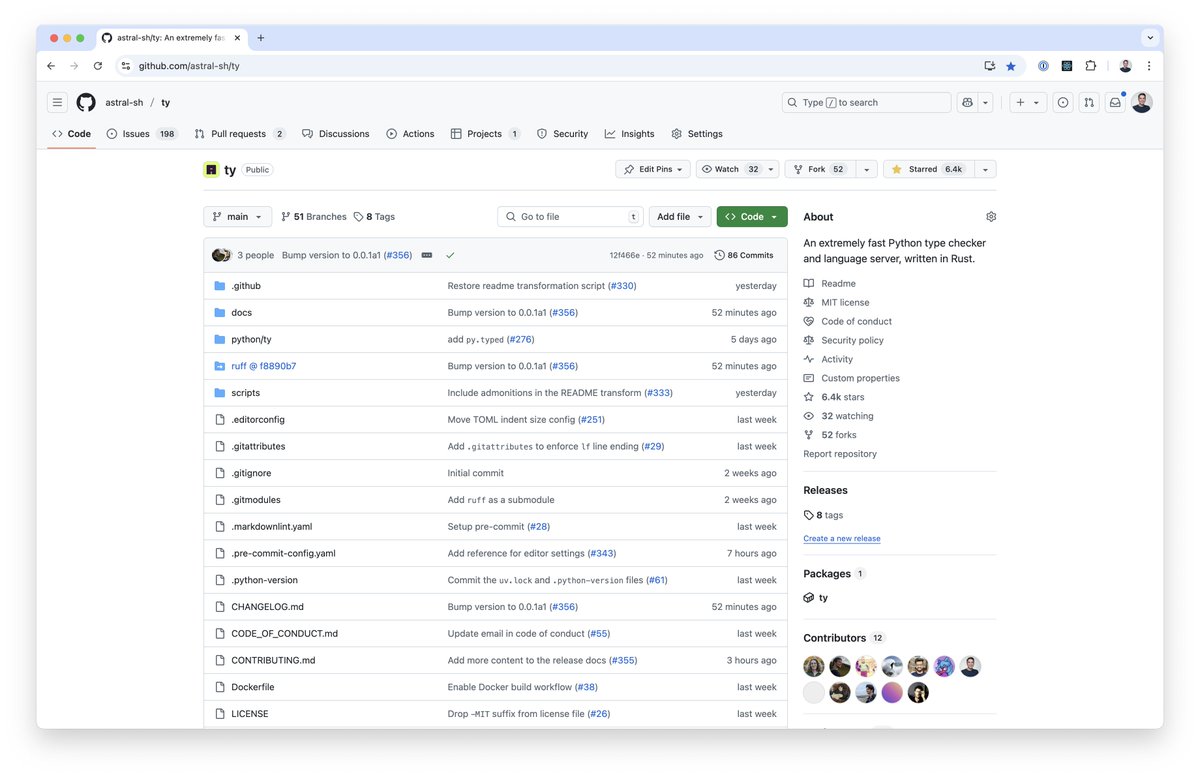
Task: Open the GitHub hamburger navigation menu
Action: click(58, 102)
